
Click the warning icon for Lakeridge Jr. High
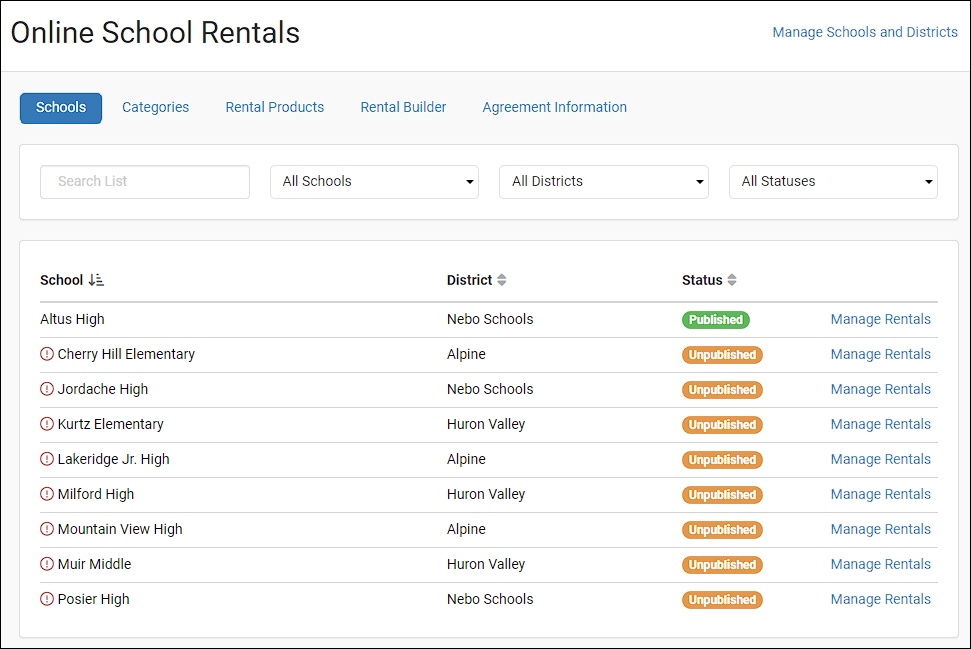(46, 459)
